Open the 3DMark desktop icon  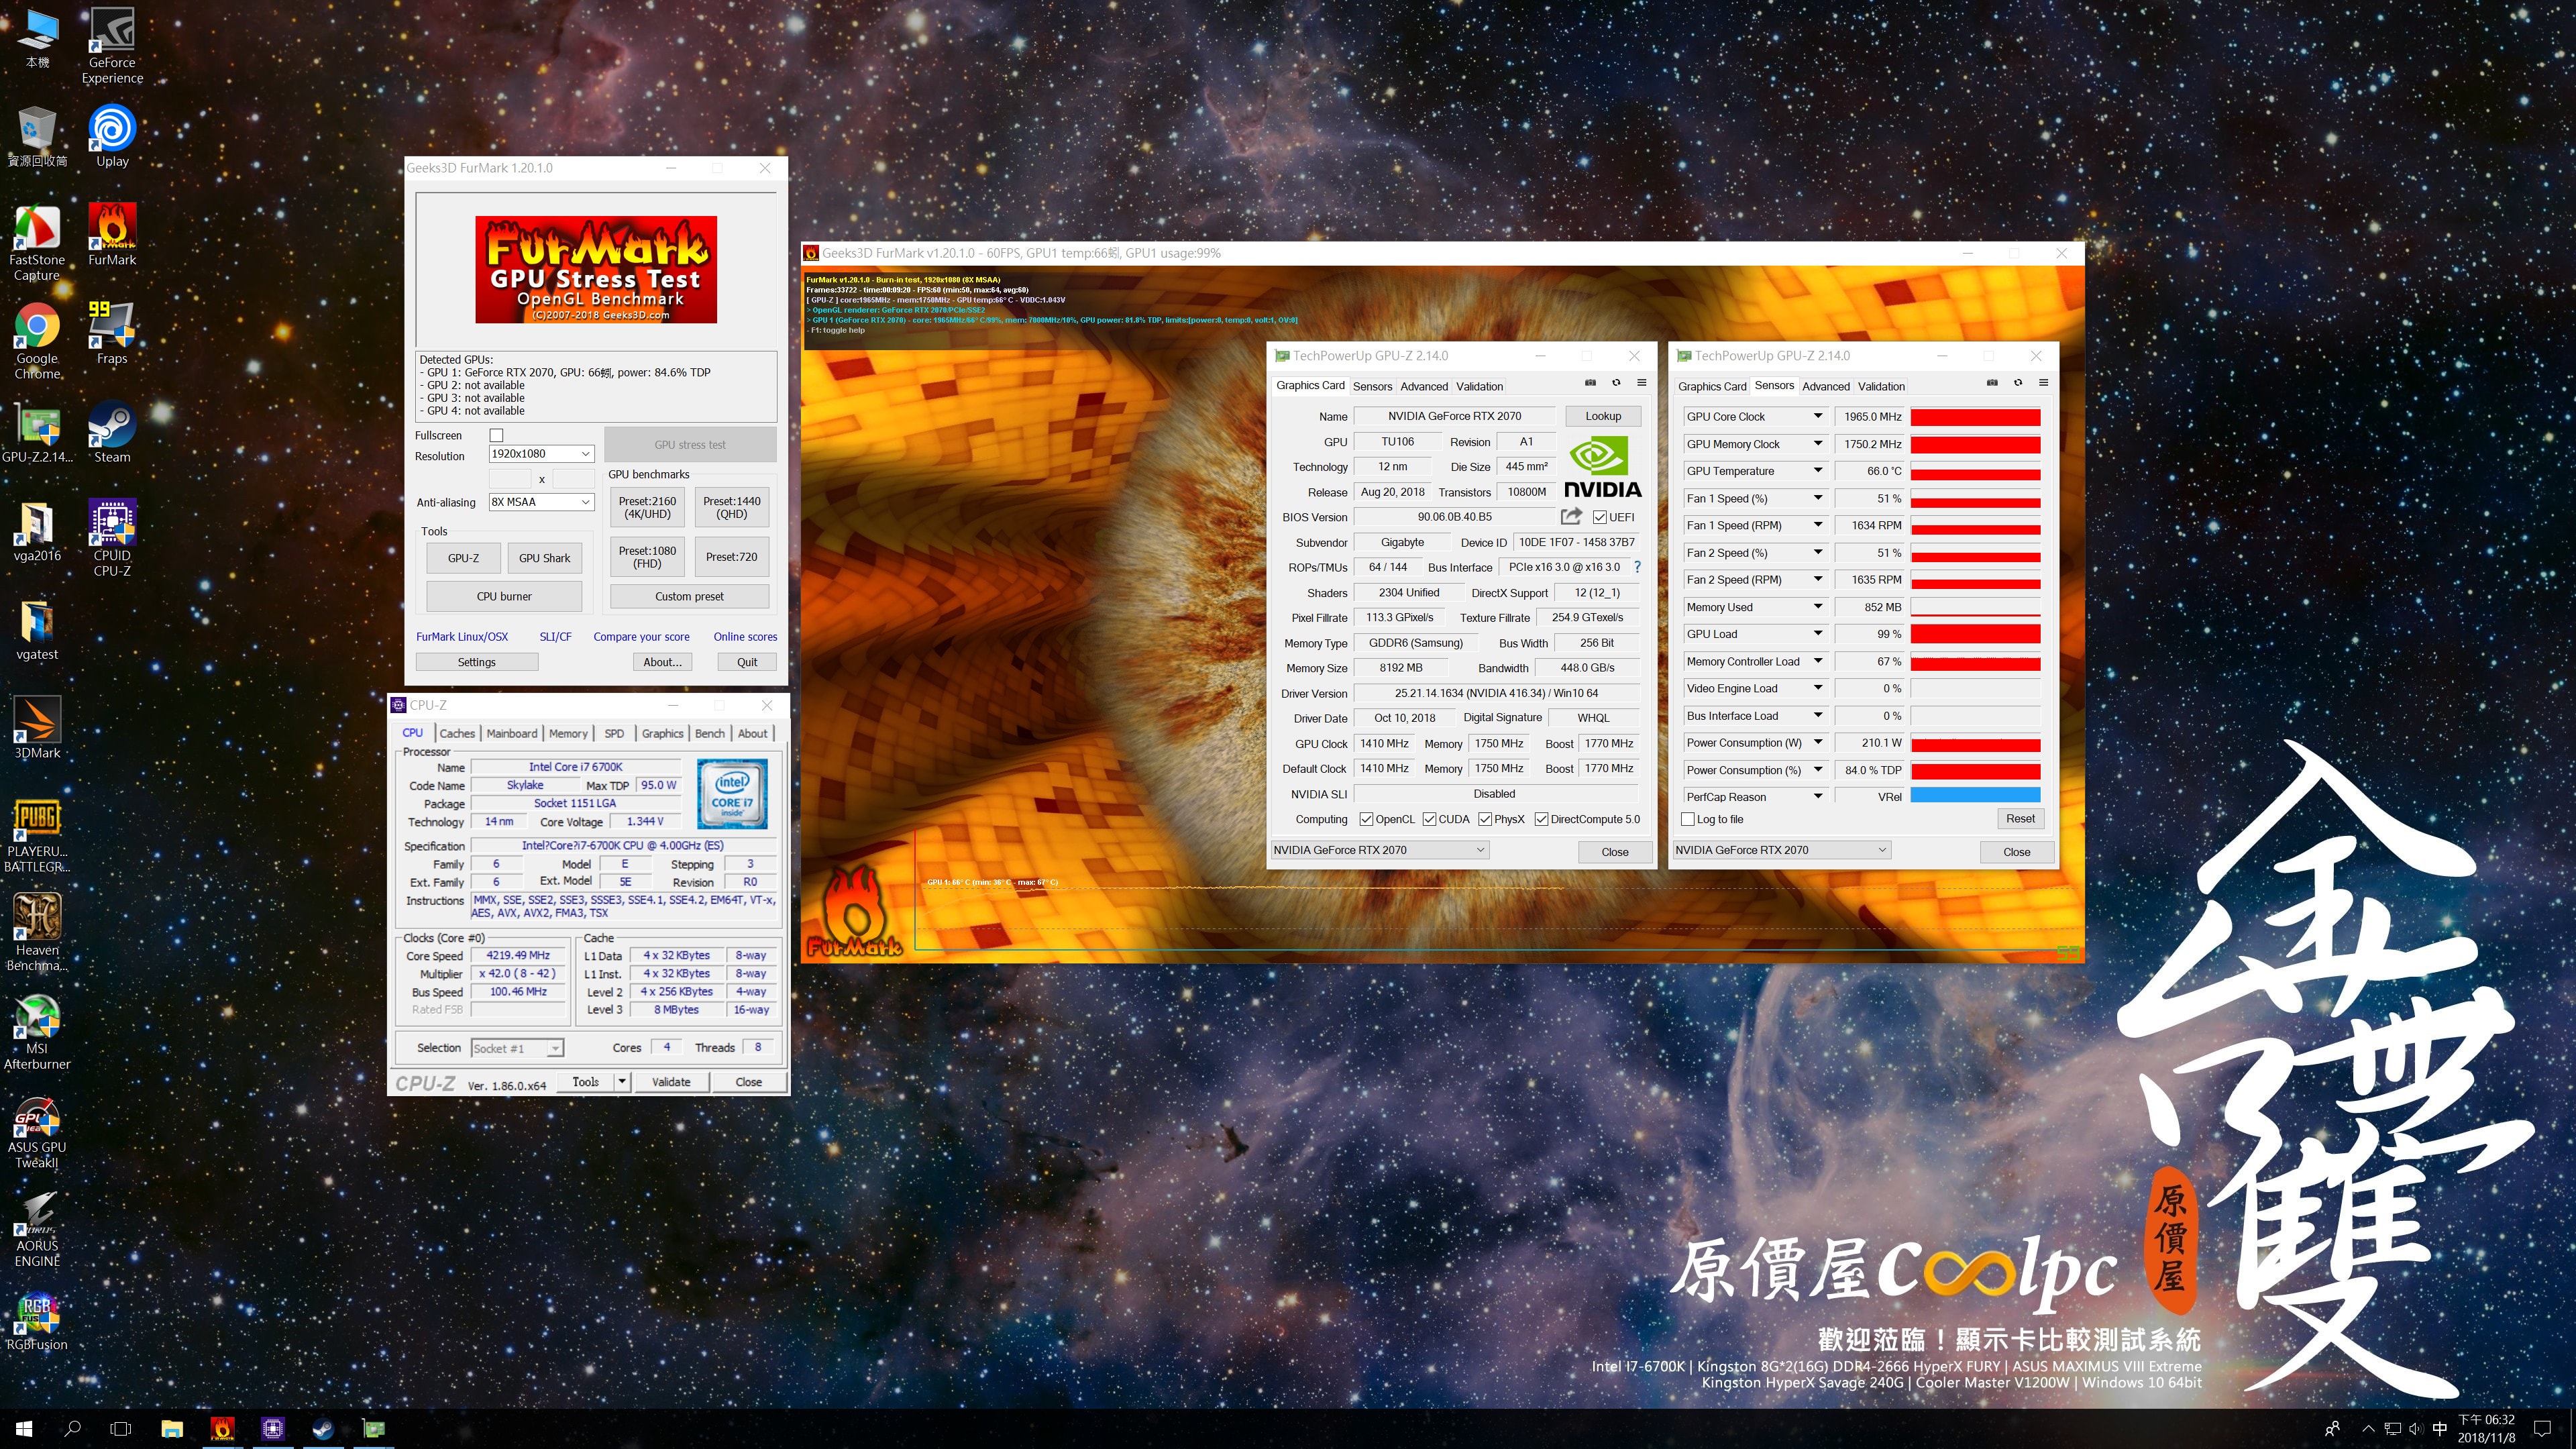click(x=37, y=728)
